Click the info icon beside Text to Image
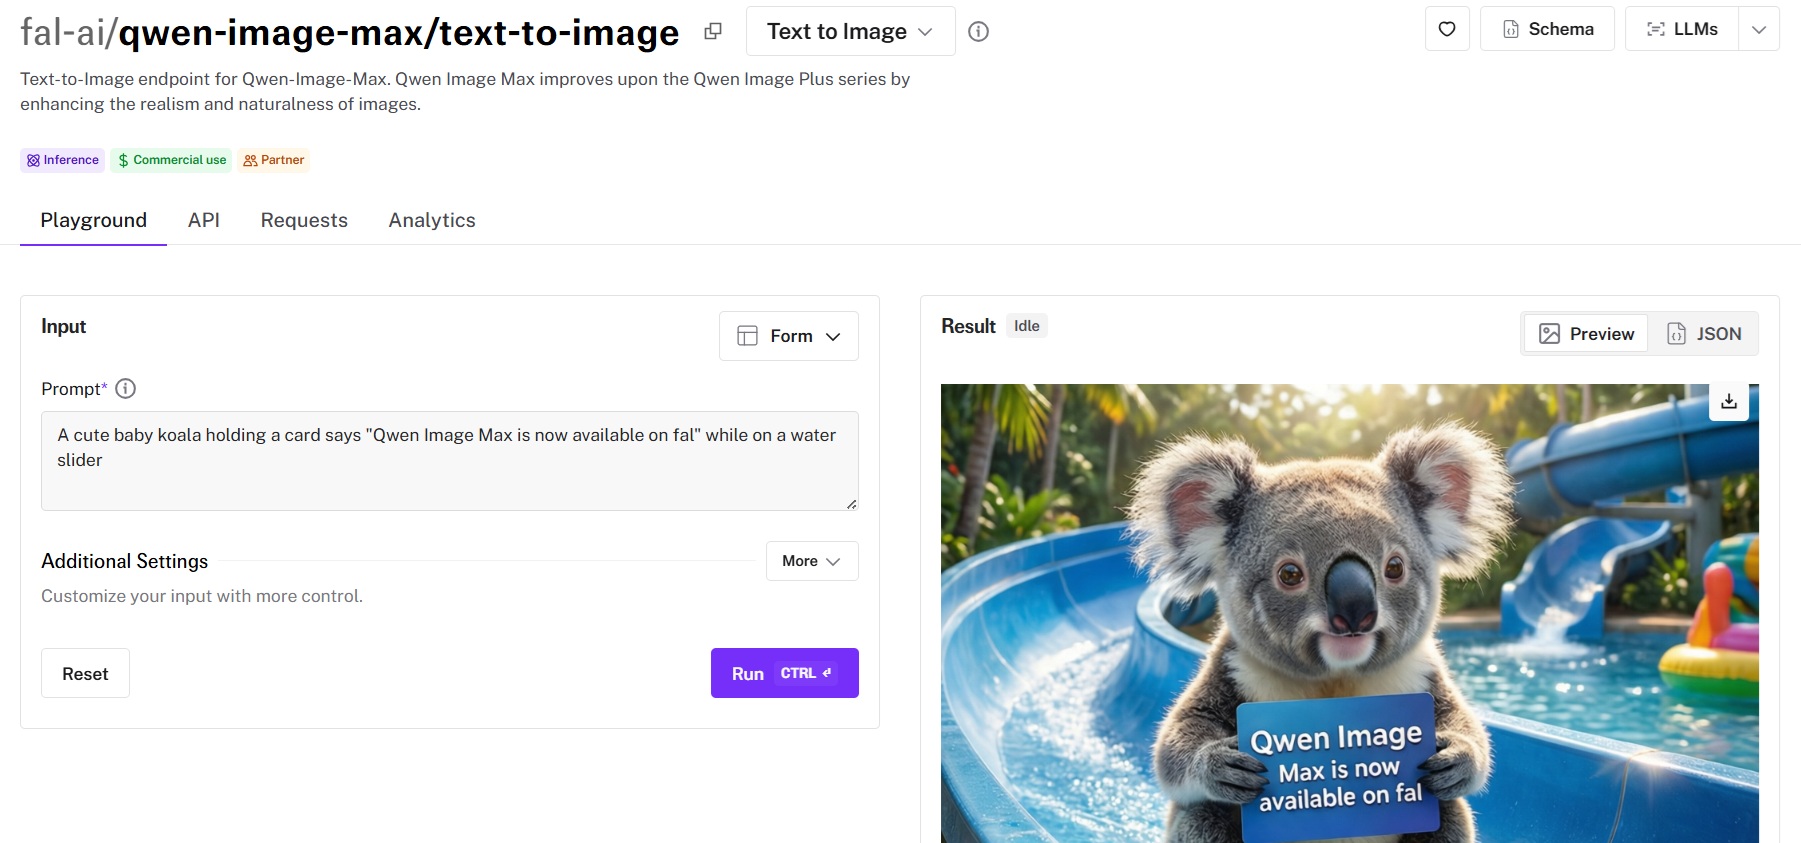Viewport: 1801px width, 843px height. tap(979, 32)
